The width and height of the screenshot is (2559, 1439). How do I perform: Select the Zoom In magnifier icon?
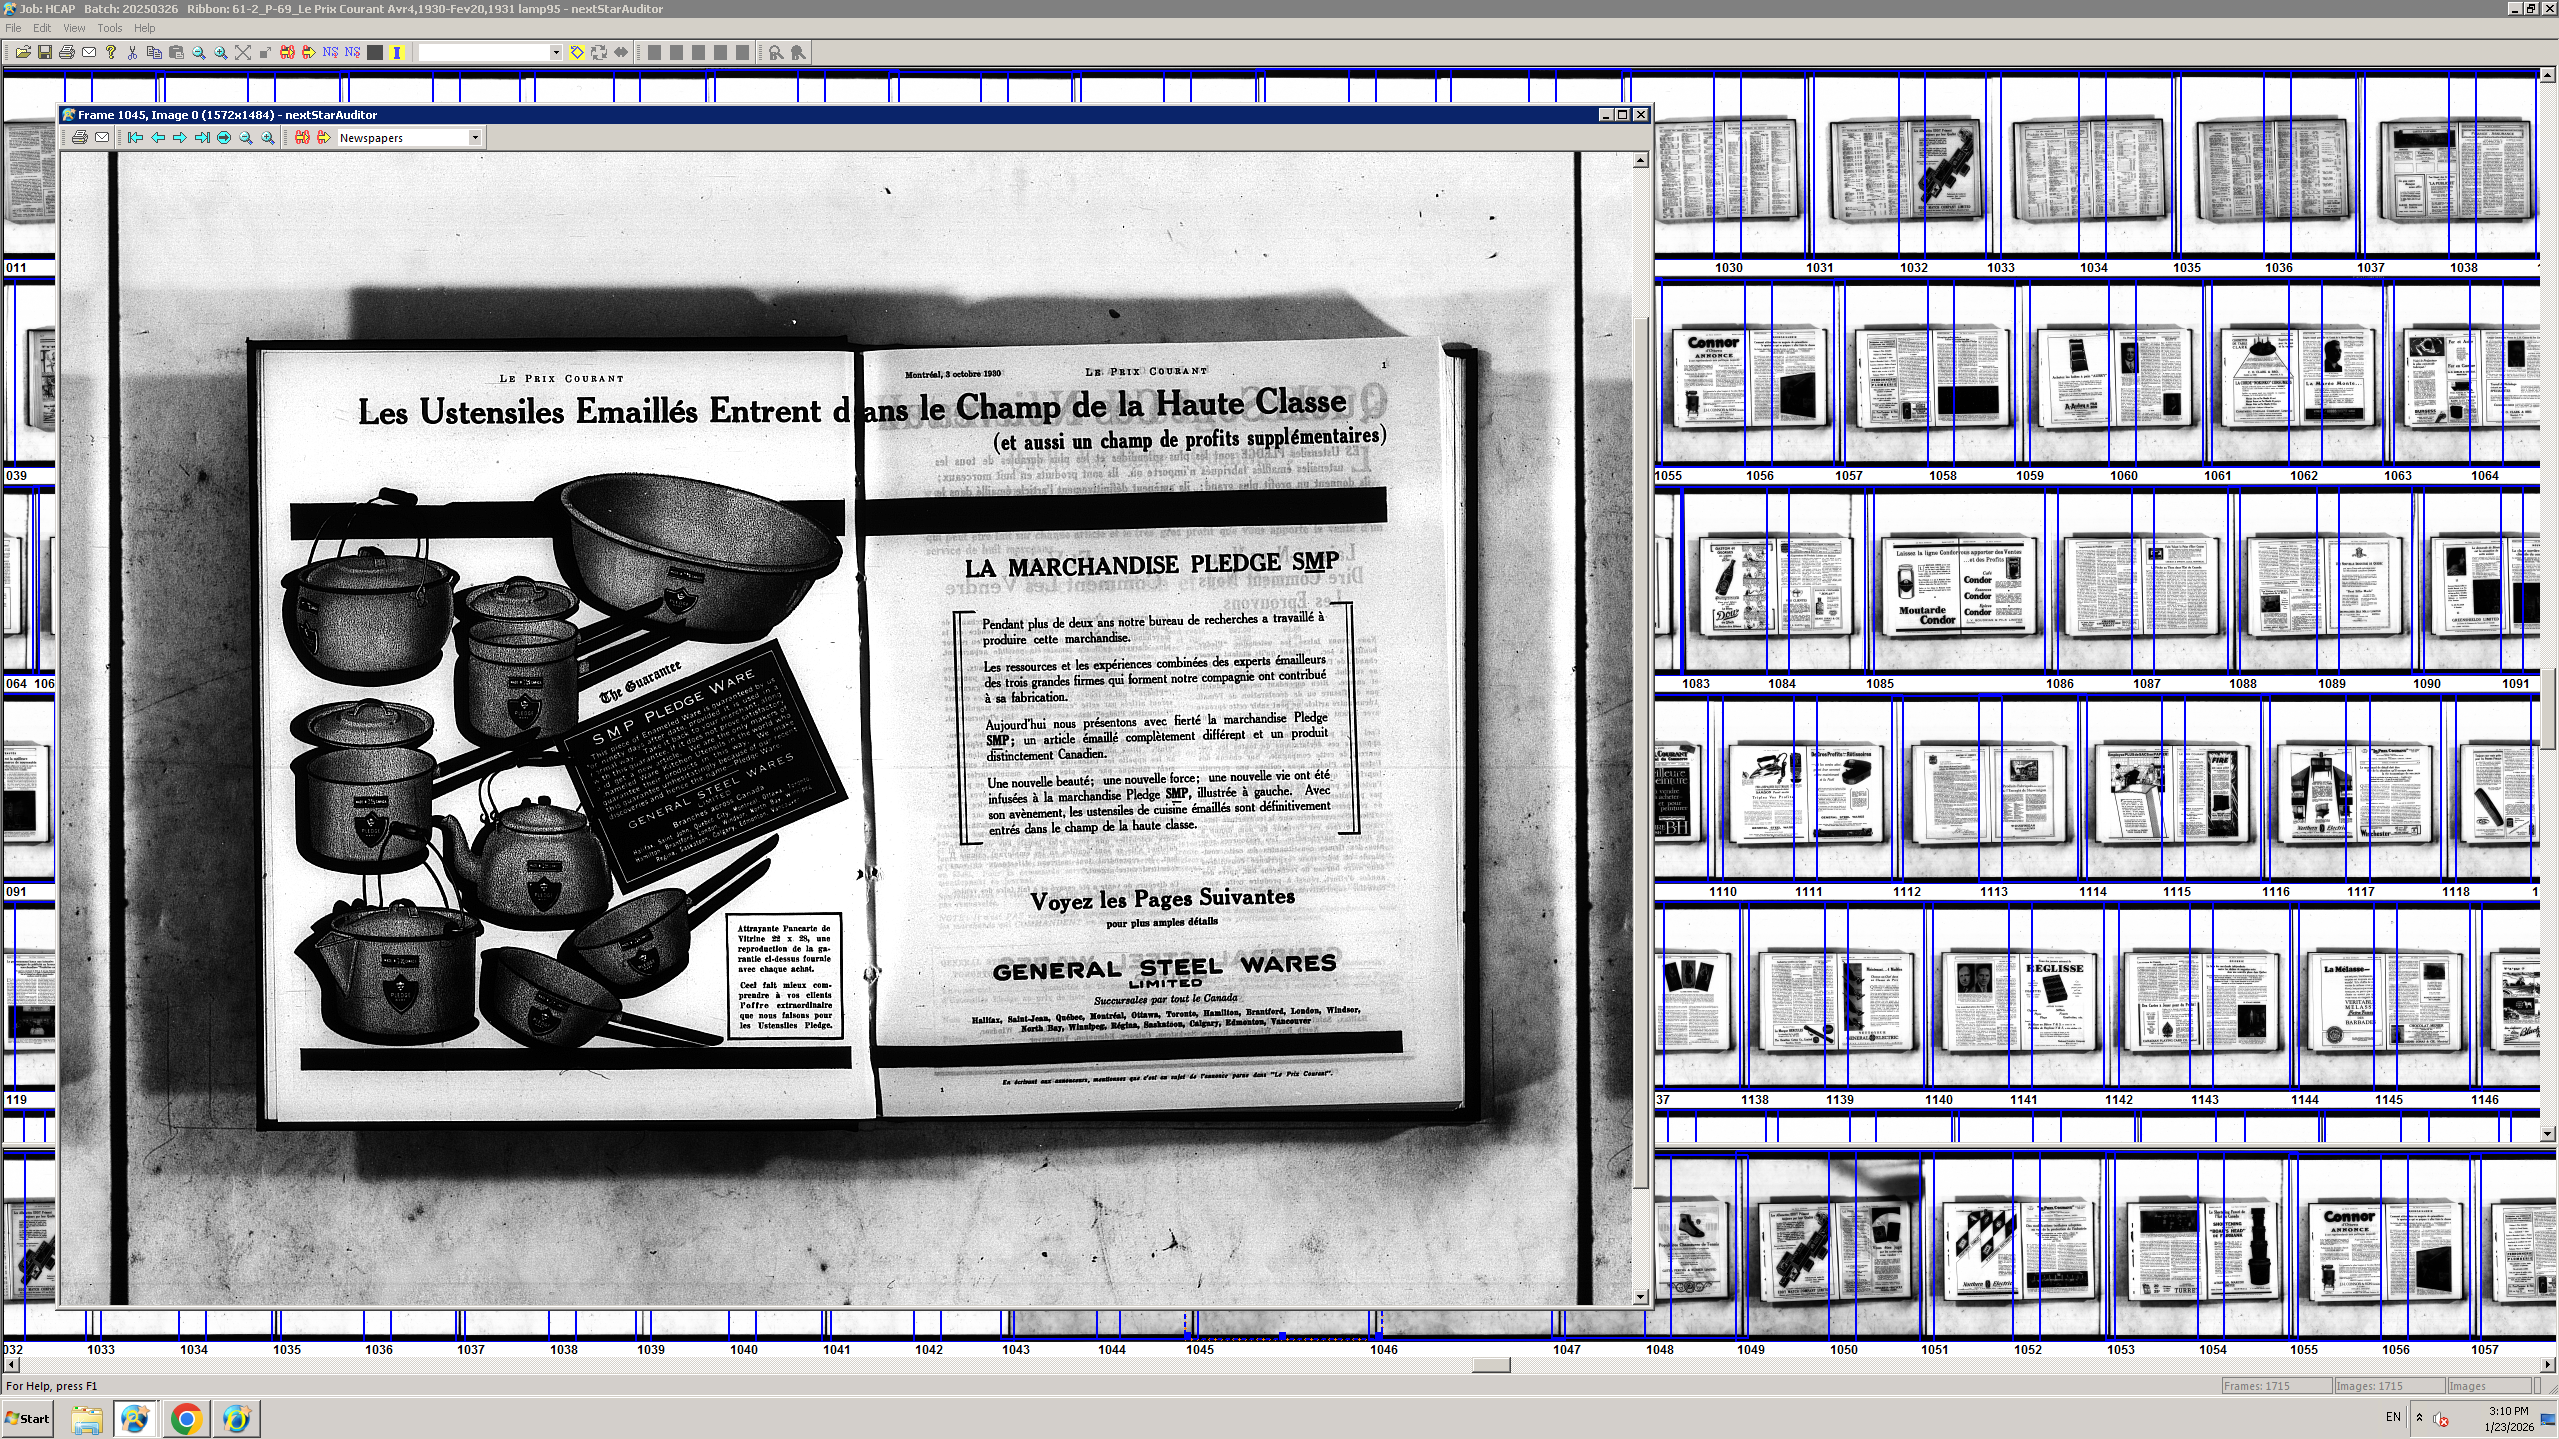219,52
